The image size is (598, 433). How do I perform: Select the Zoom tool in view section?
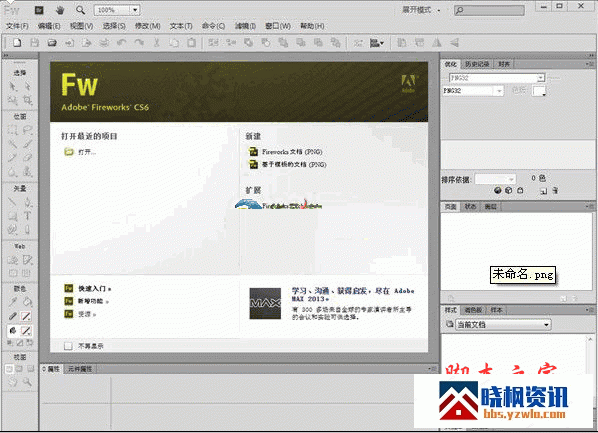point(27,381)
